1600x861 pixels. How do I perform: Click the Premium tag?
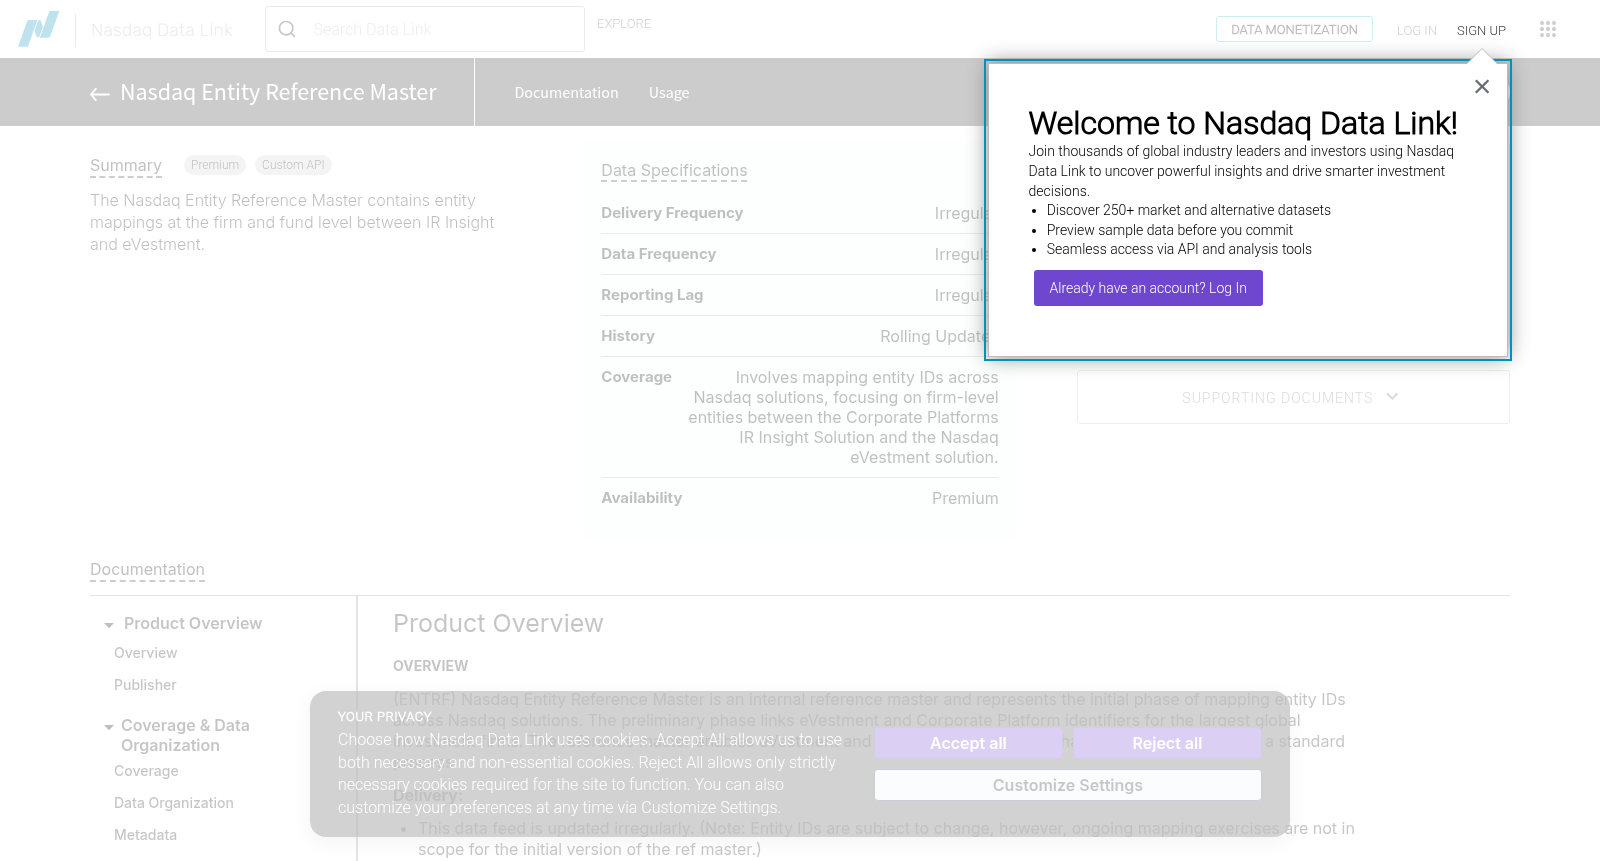click(x=215, y=165)
